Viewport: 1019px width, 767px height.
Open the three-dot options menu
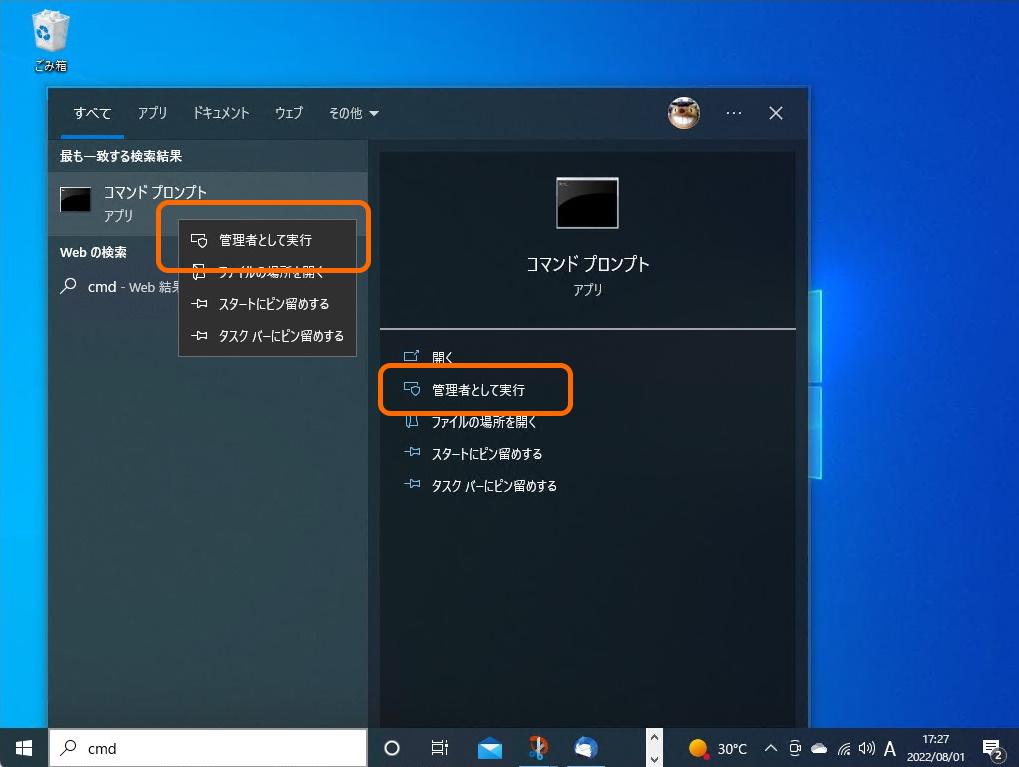tap(734, 113)
